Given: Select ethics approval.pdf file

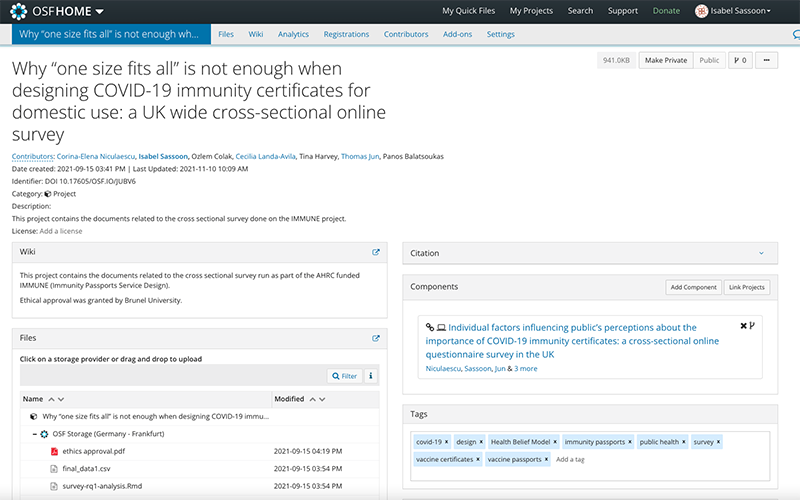Looking at the screenshot, I should click(93, 451).
